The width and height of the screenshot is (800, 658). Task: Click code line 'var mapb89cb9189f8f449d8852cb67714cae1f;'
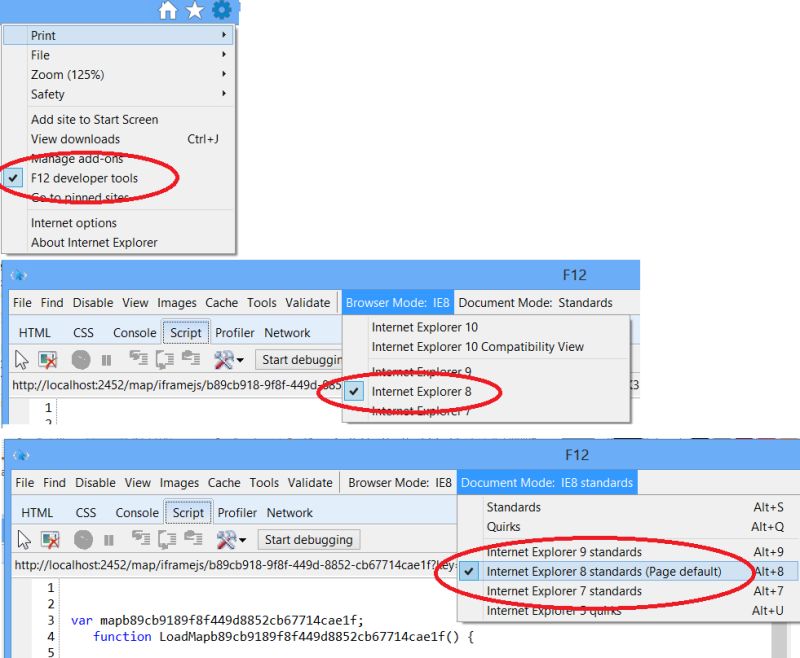tap(217, 621)
